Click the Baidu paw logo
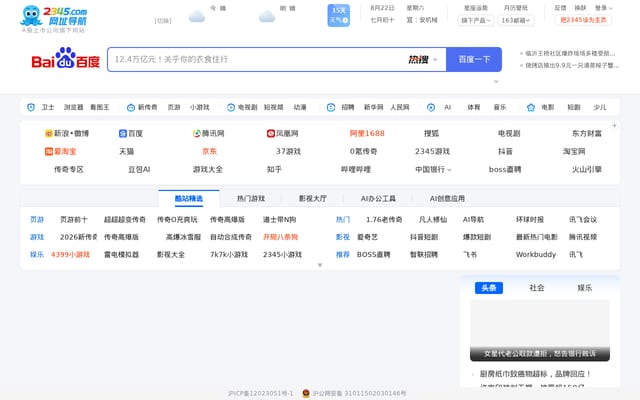 (66, 58)
